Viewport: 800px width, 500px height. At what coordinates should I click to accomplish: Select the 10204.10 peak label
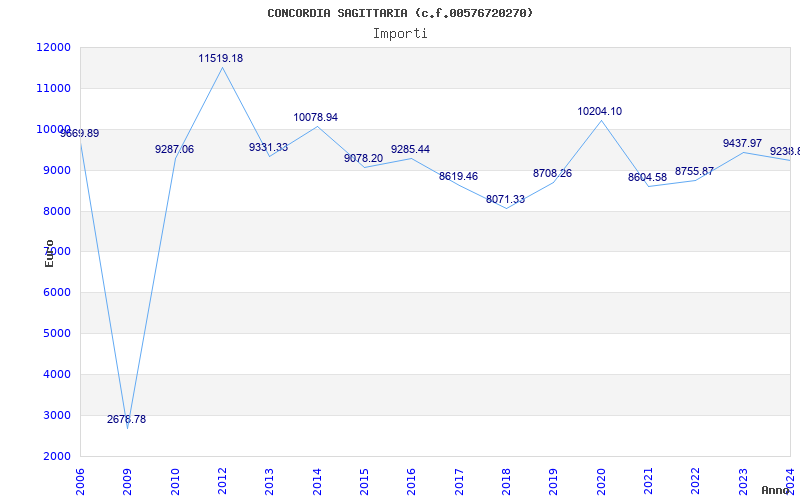[x=599, y=111]
